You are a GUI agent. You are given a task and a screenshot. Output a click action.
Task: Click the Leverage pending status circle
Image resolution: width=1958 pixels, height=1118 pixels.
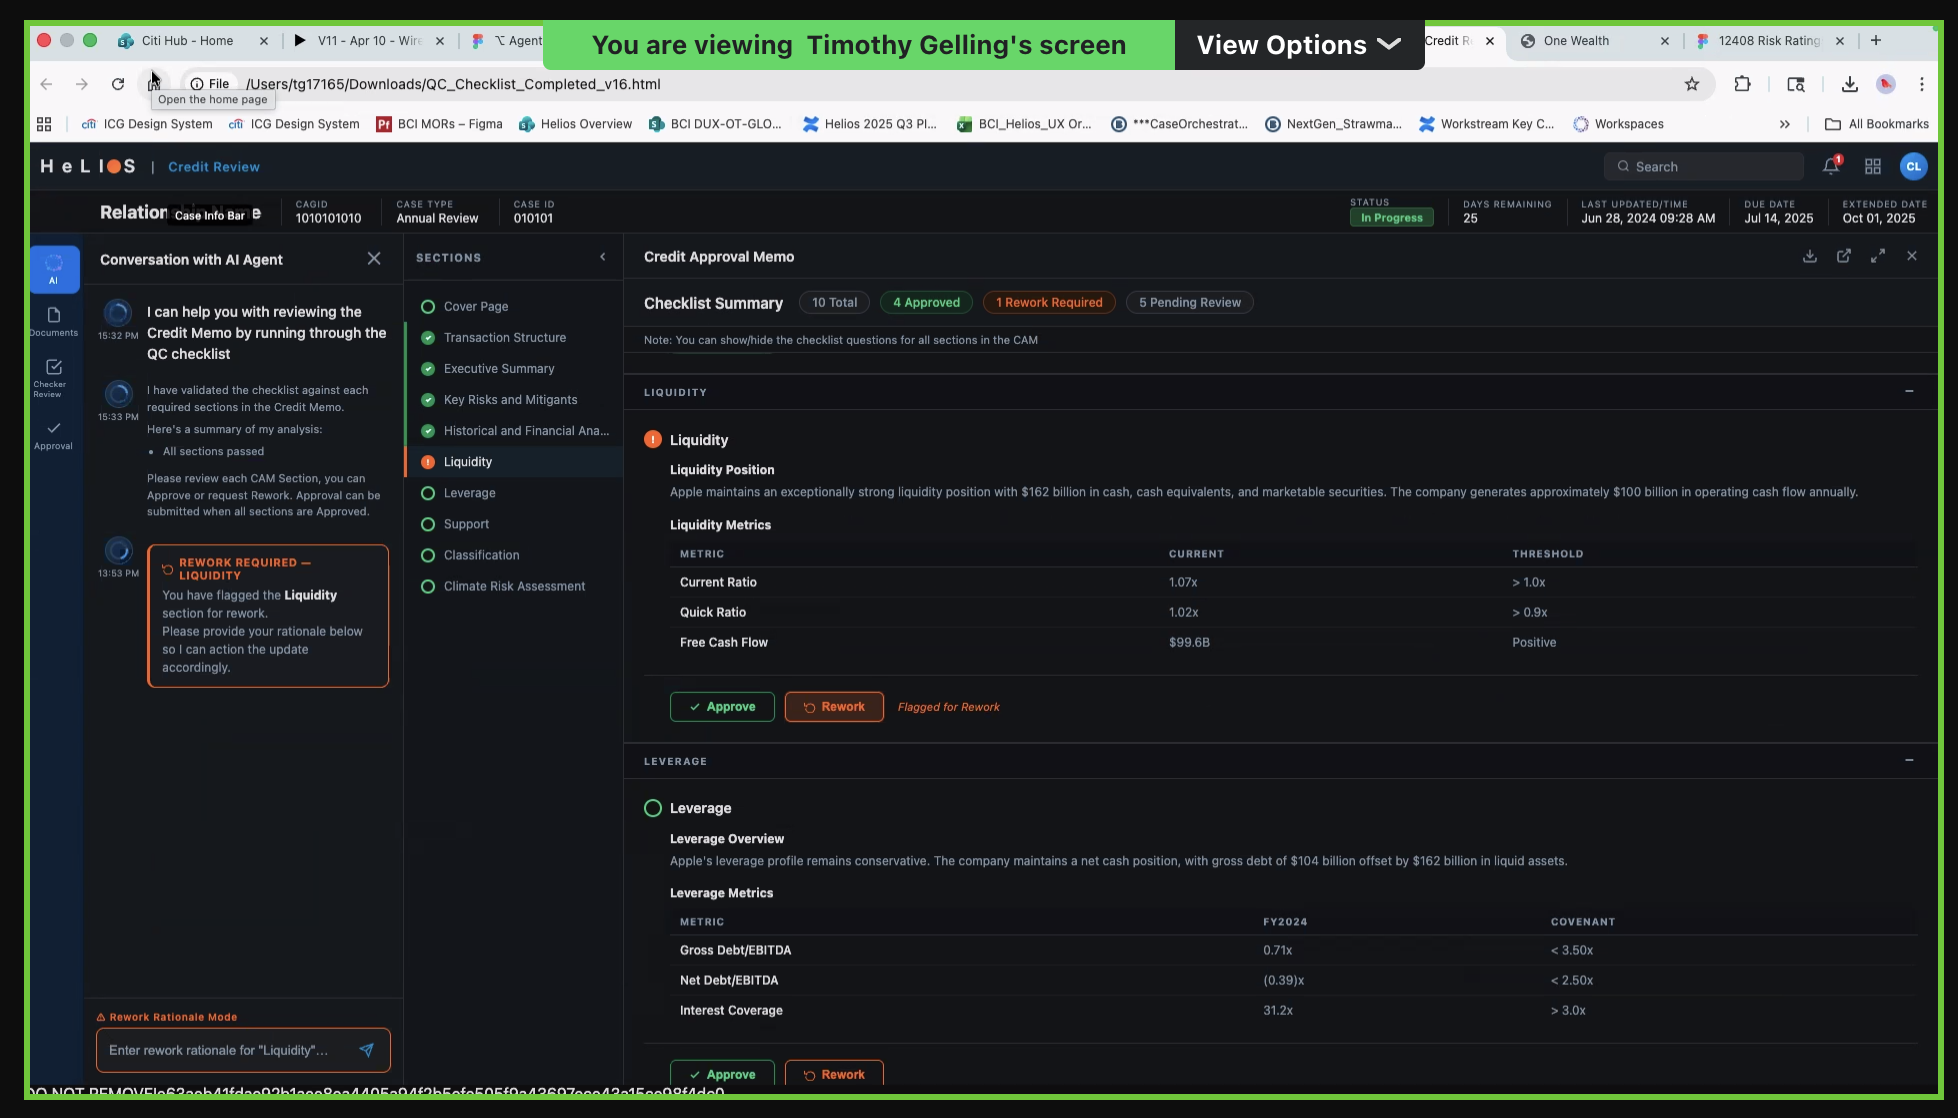pos(653,808)
